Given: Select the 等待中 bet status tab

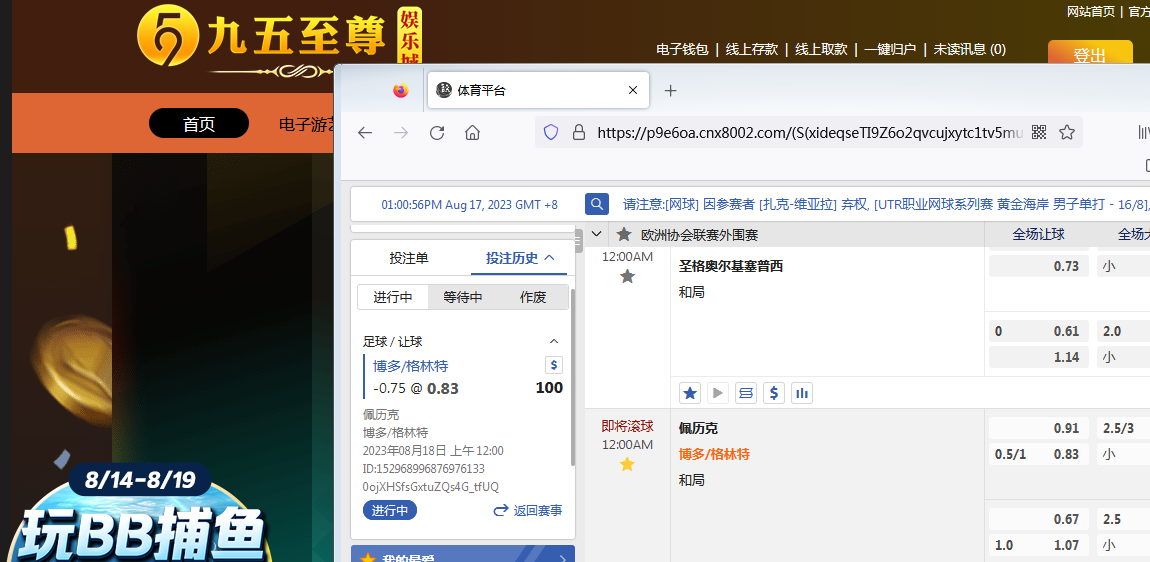Looking at the screenshot, I should pyautogui.click(x=463, y=297).
